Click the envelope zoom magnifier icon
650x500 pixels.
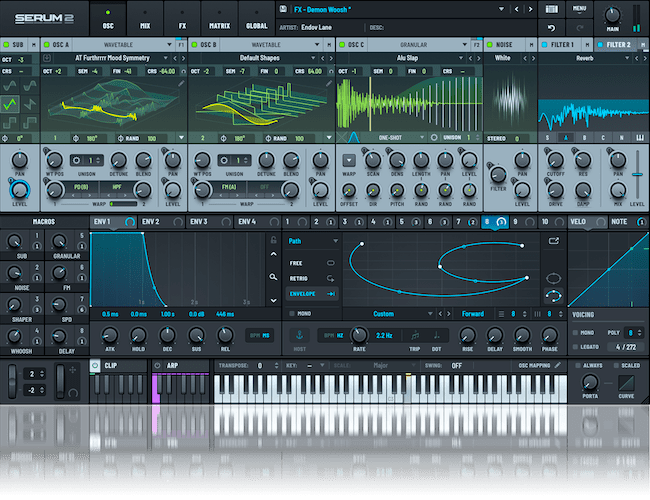pyautogui.click(x=273, y=277)
